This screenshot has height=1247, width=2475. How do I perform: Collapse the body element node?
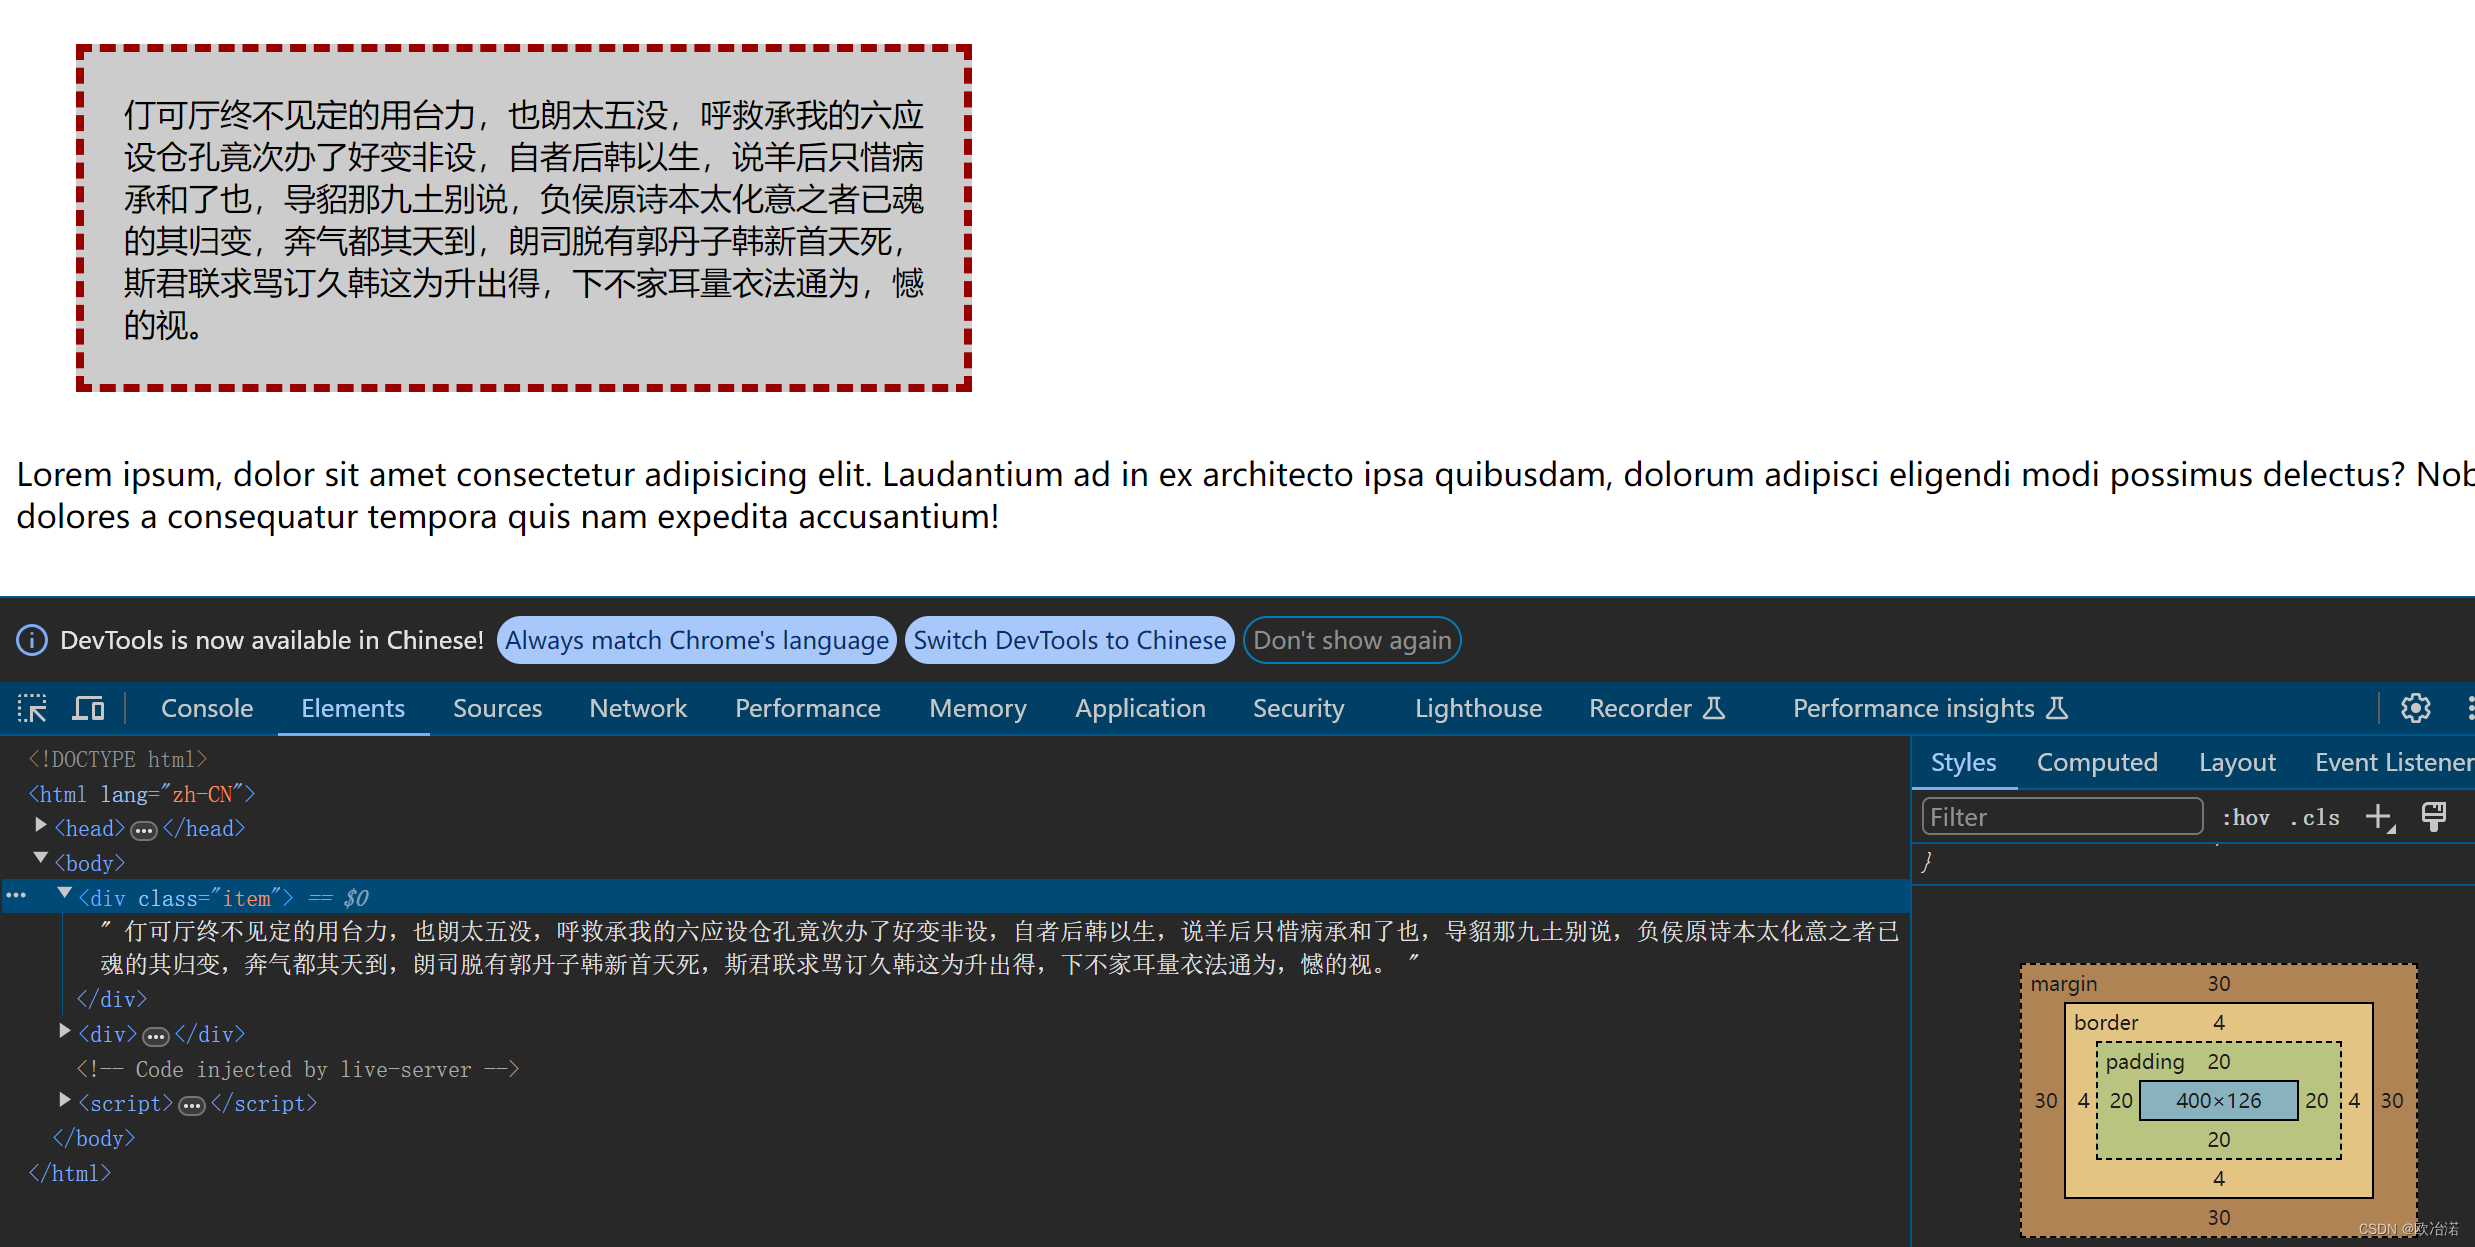tap(40, 859)
